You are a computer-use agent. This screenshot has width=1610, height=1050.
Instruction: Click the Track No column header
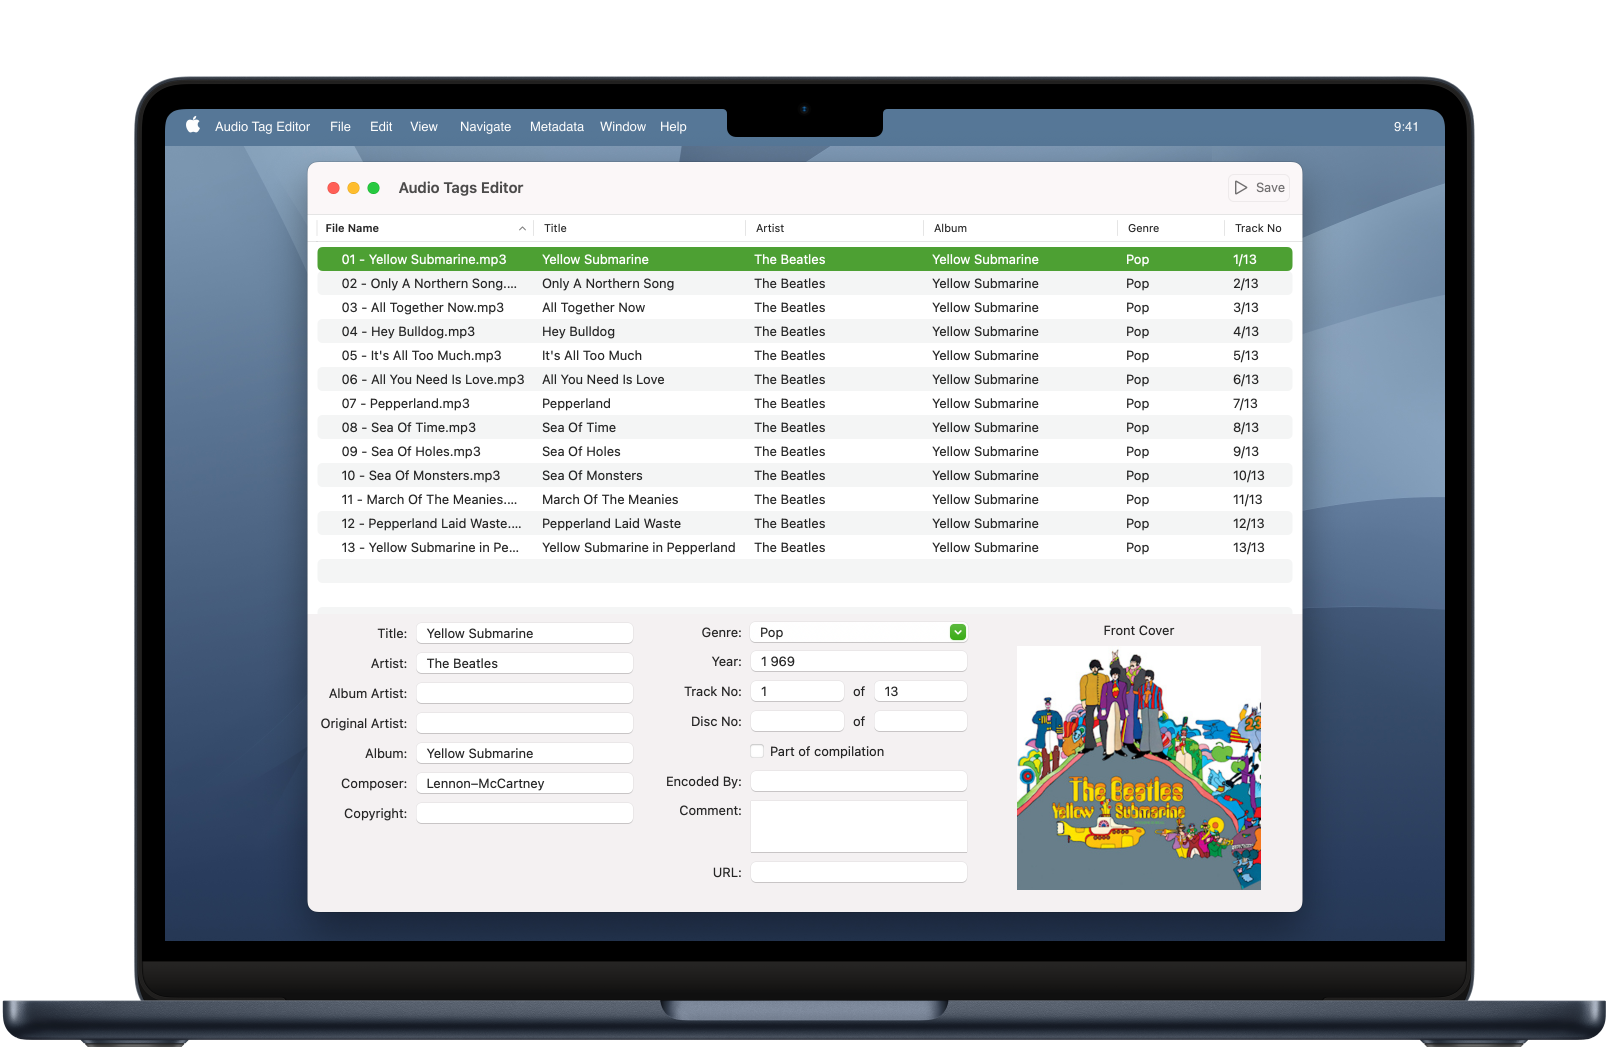click(x=1258, y=229)
